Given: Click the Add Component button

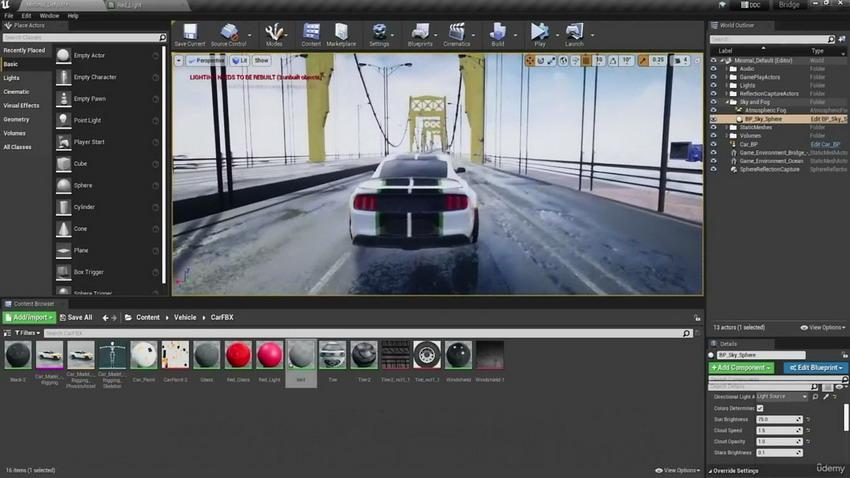Looking at the screenshot, I should (741, 367).
